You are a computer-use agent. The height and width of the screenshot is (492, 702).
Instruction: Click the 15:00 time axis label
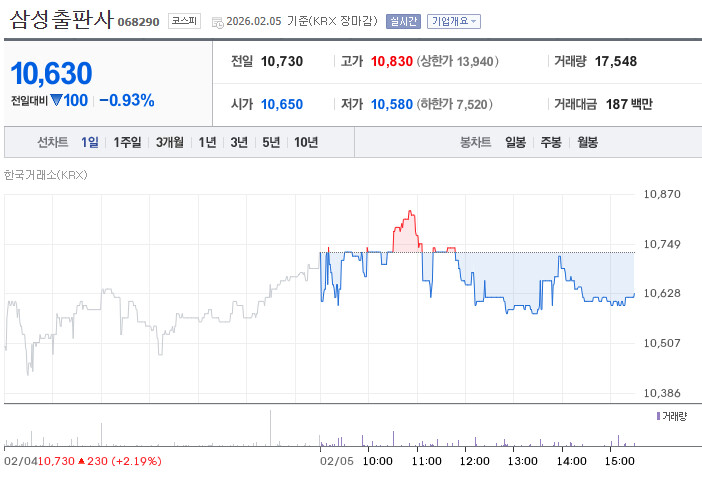click(619, 461)
